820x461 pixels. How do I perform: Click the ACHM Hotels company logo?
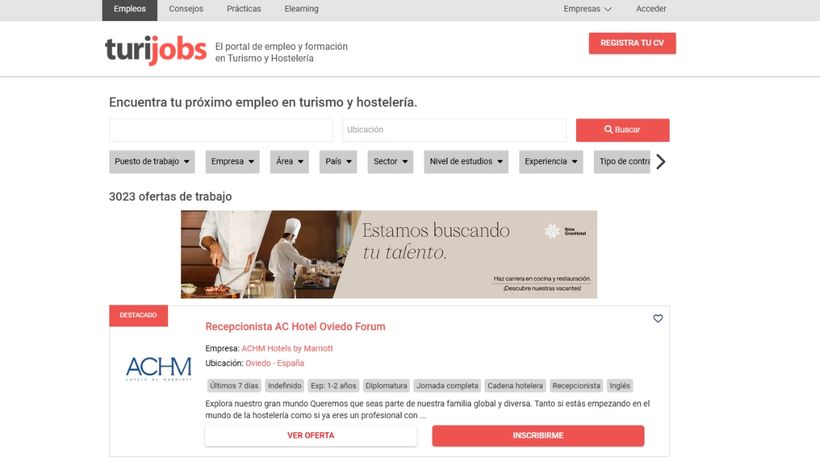pyautogui.click(x=158, y=368)
